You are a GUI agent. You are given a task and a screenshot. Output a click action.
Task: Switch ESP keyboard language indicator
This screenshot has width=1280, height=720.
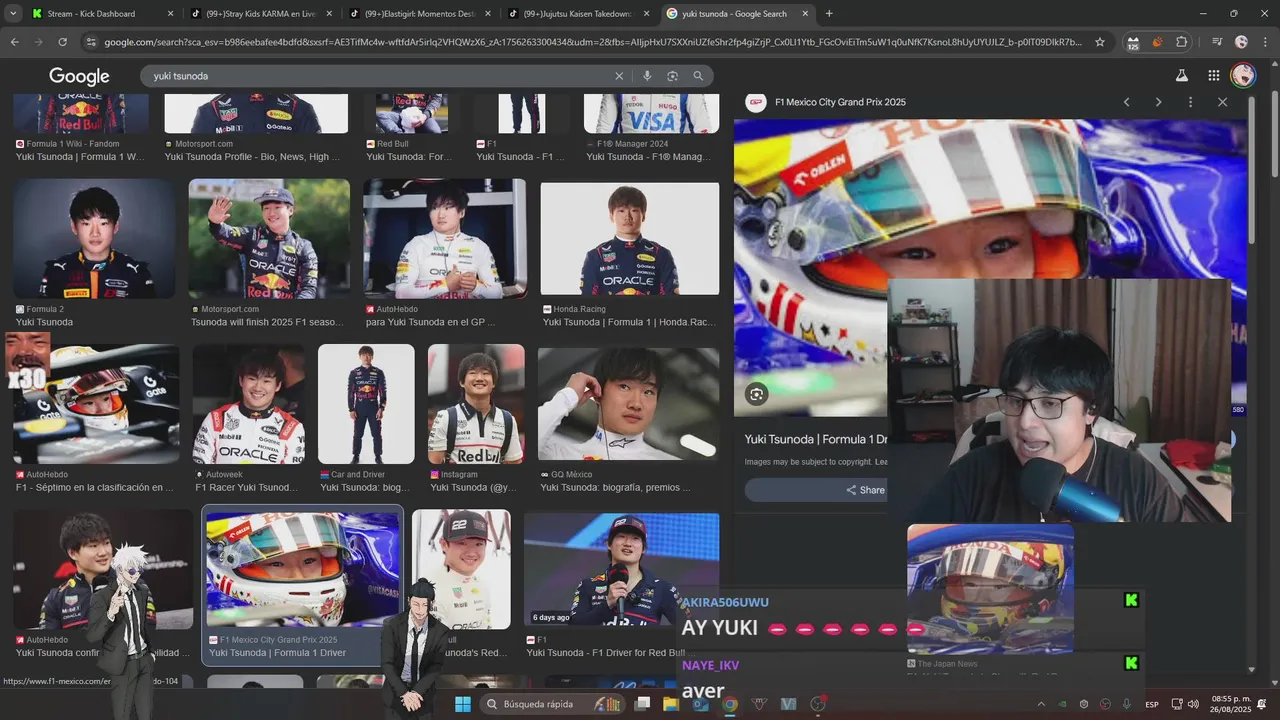(x=1152, y=704)
